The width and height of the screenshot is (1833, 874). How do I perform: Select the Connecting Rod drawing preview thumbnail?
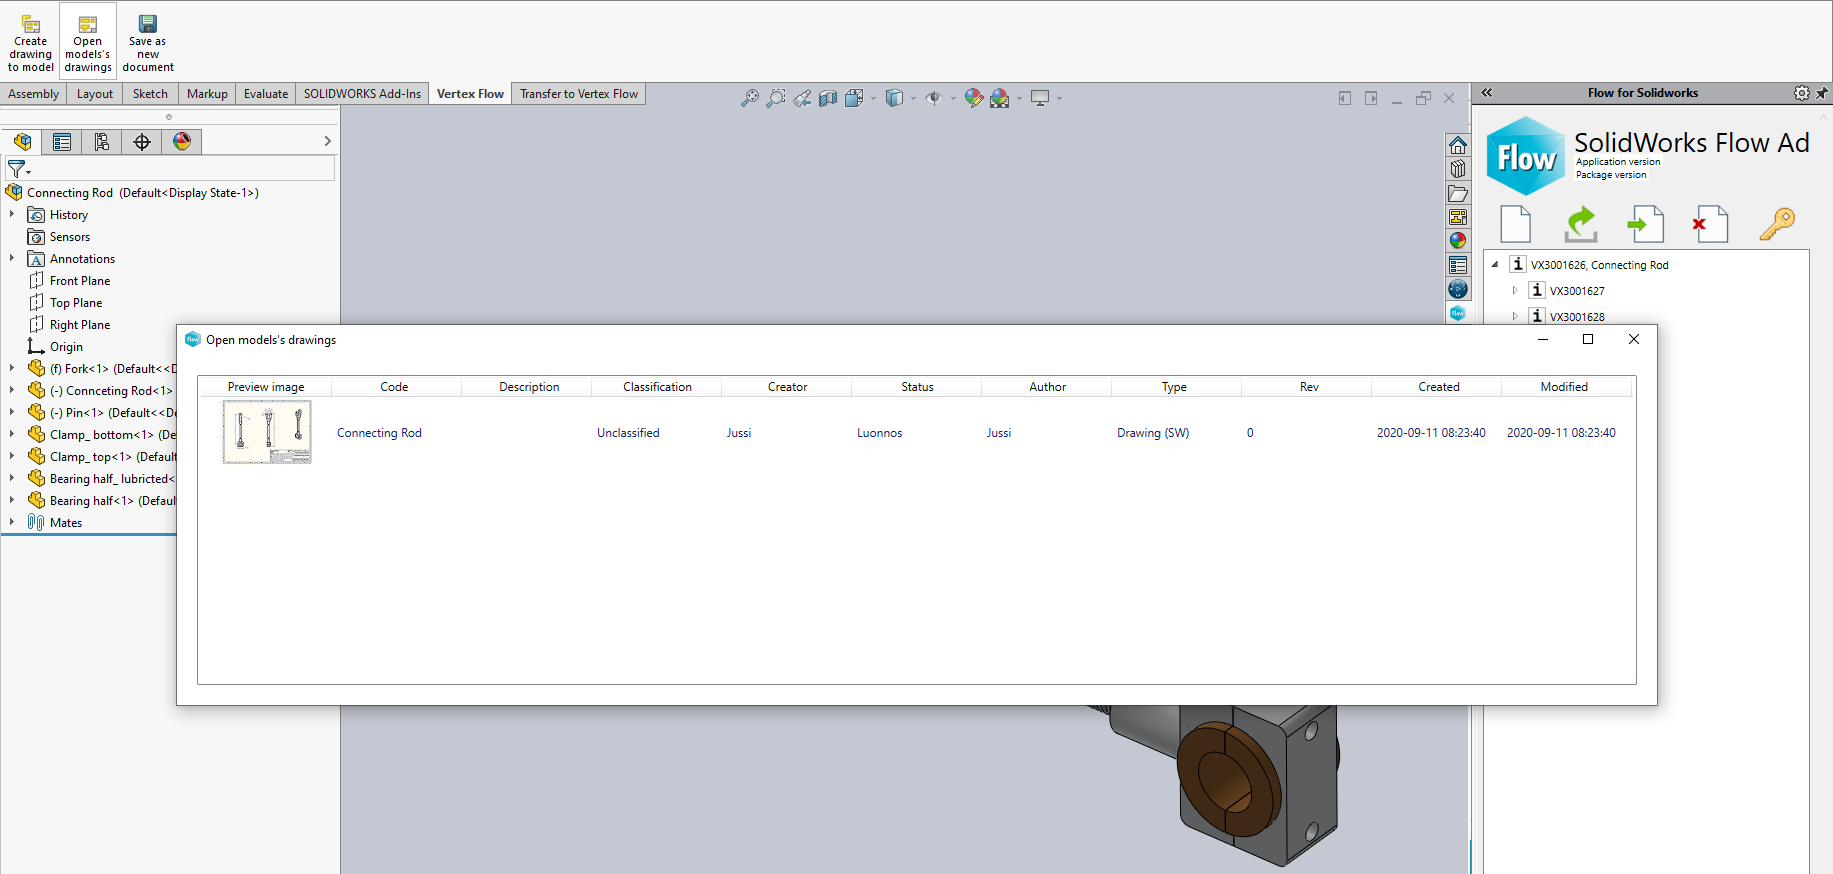267,432
